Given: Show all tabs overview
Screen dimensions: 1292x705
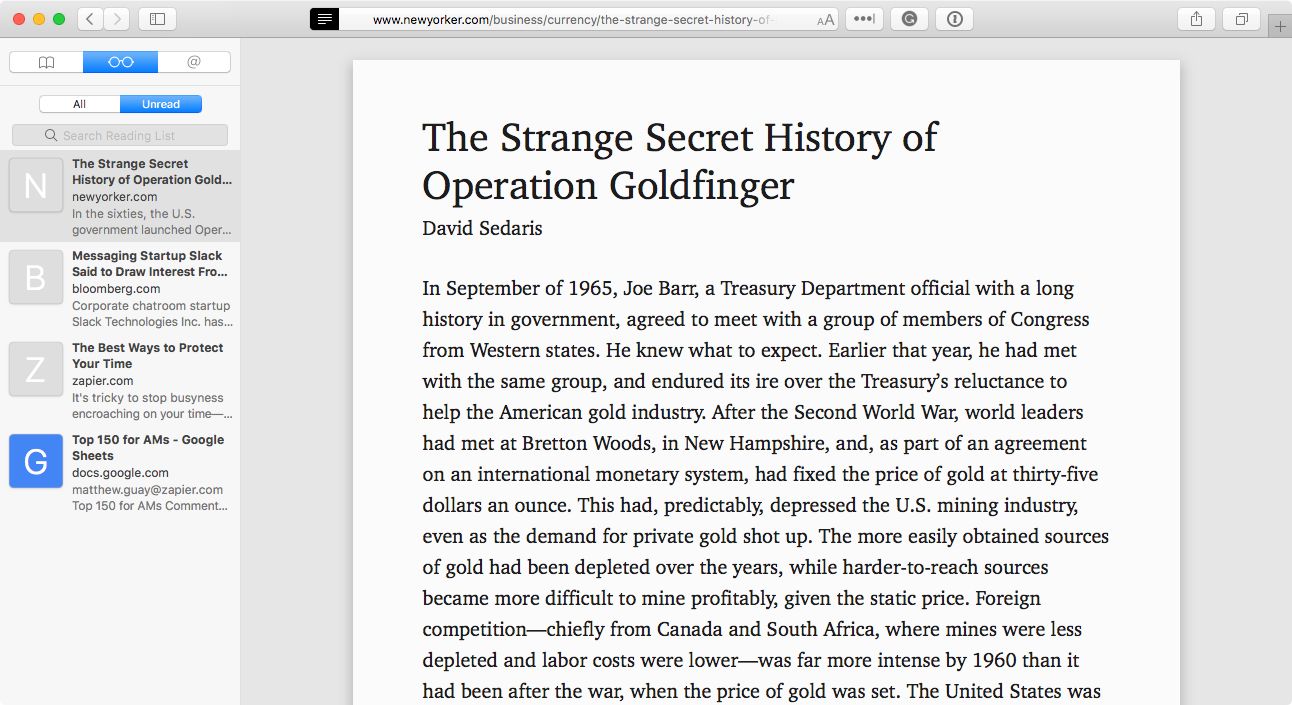Looking at the screenshot, I should tap(1241, 19).
